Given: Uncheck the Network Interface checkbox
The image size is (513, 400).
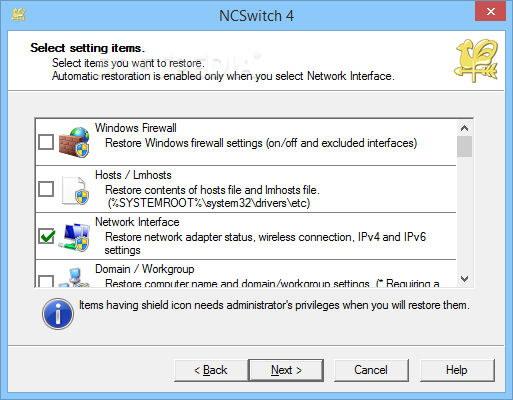Looking at the screenshot, I should coord(46,236).
